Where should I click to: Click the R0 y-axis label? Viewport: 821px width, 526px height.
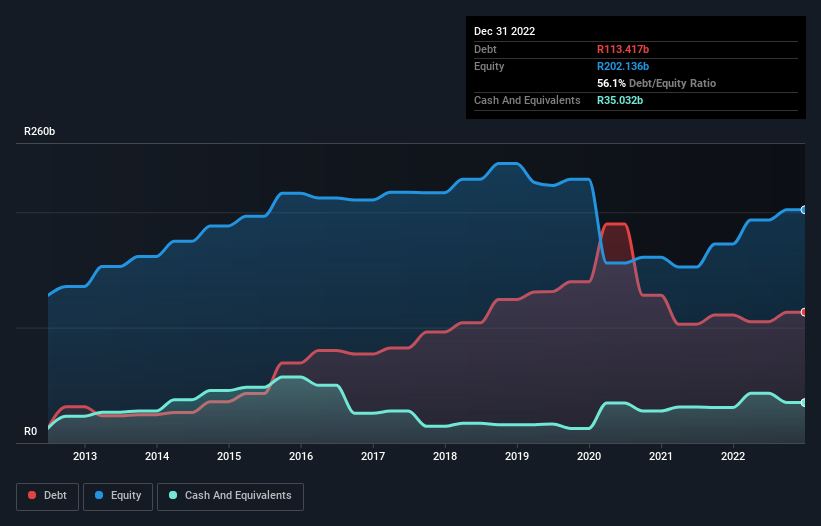coord(30,432)
